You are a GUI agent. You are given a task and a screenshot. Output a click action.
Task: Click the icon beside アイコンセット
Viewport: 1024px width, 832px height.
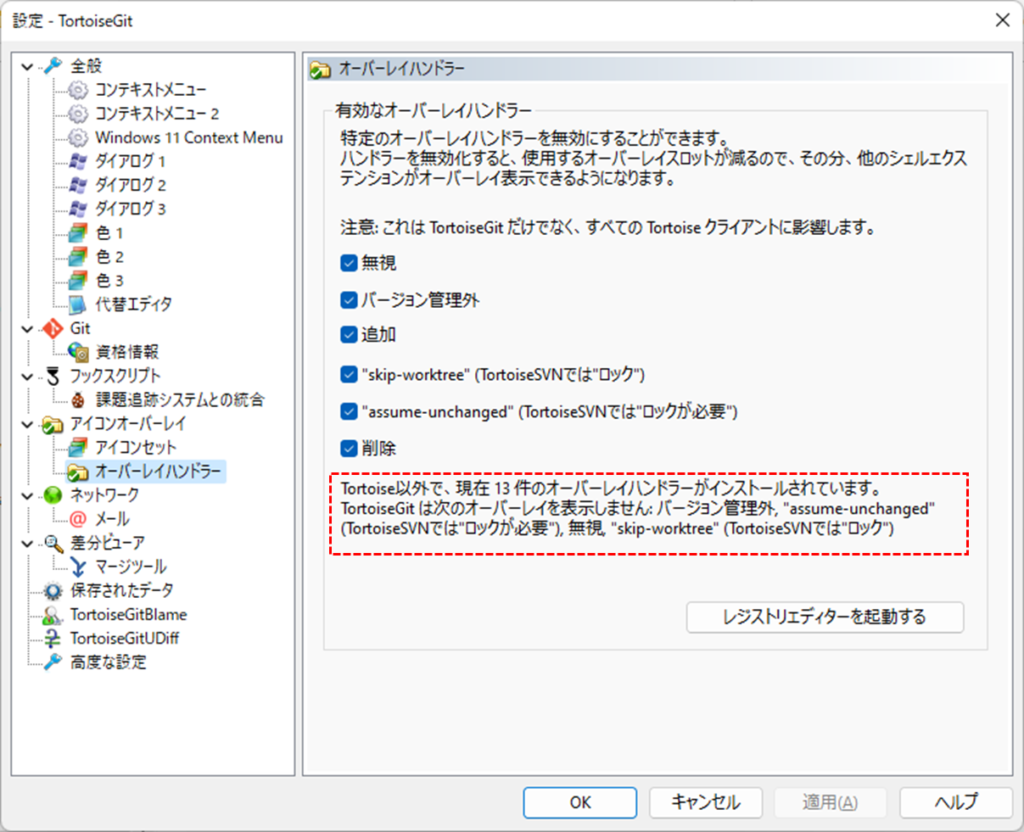[x=78, y=447]
